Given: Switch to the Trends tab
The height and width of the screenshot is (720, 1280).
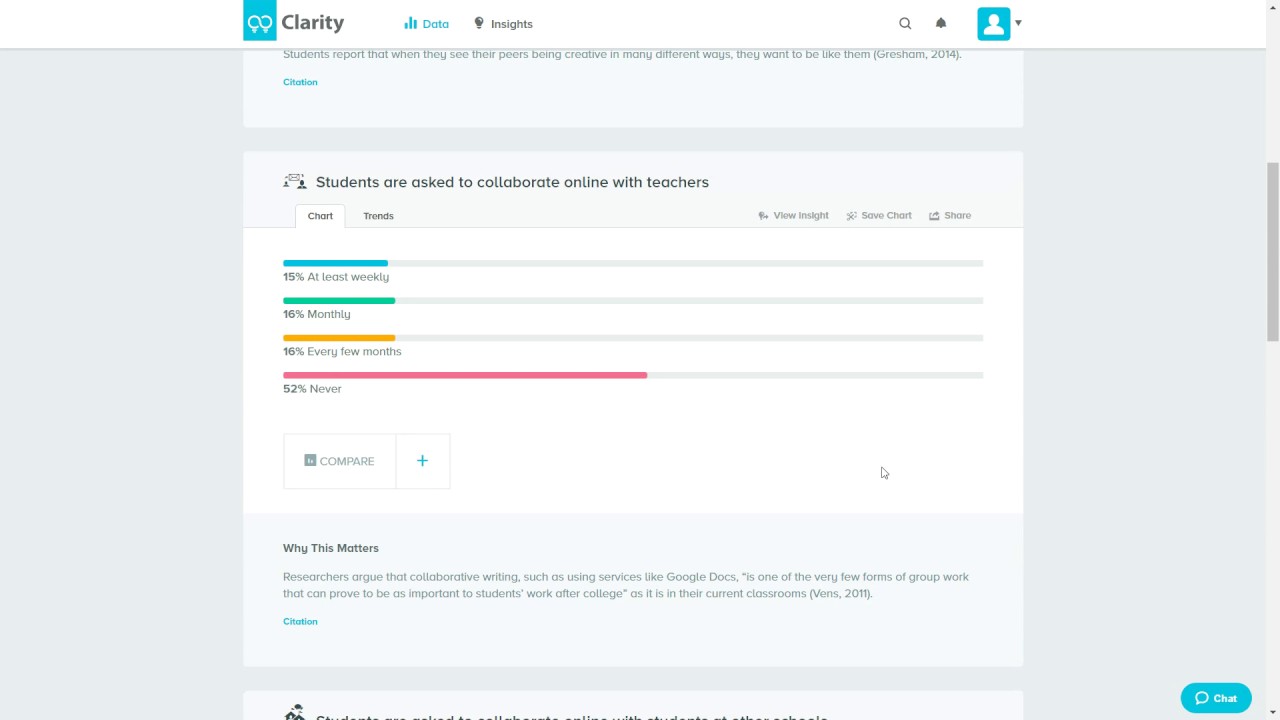Looking at the screenshot, I should (378, 216).
